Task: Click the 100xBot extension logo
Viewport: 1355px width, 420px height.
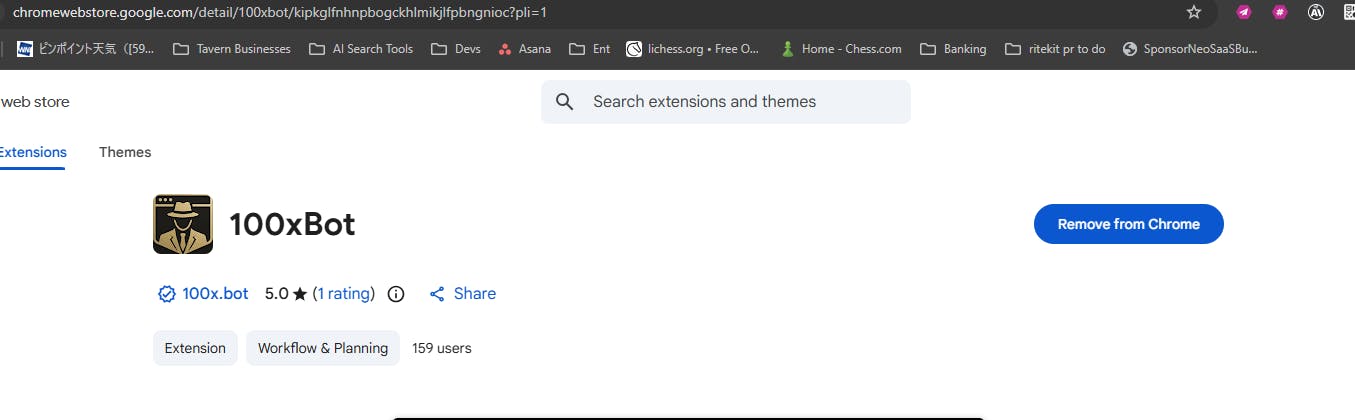Action: coord(183,224)
